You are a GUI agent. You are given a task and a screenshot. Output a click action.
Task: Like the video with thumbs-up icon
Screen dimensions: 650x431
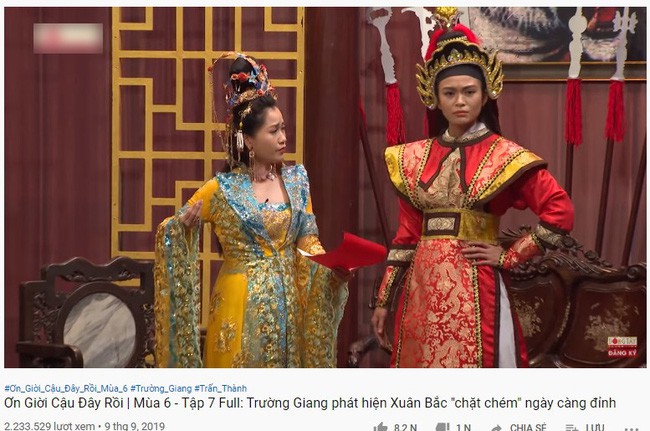380,427
